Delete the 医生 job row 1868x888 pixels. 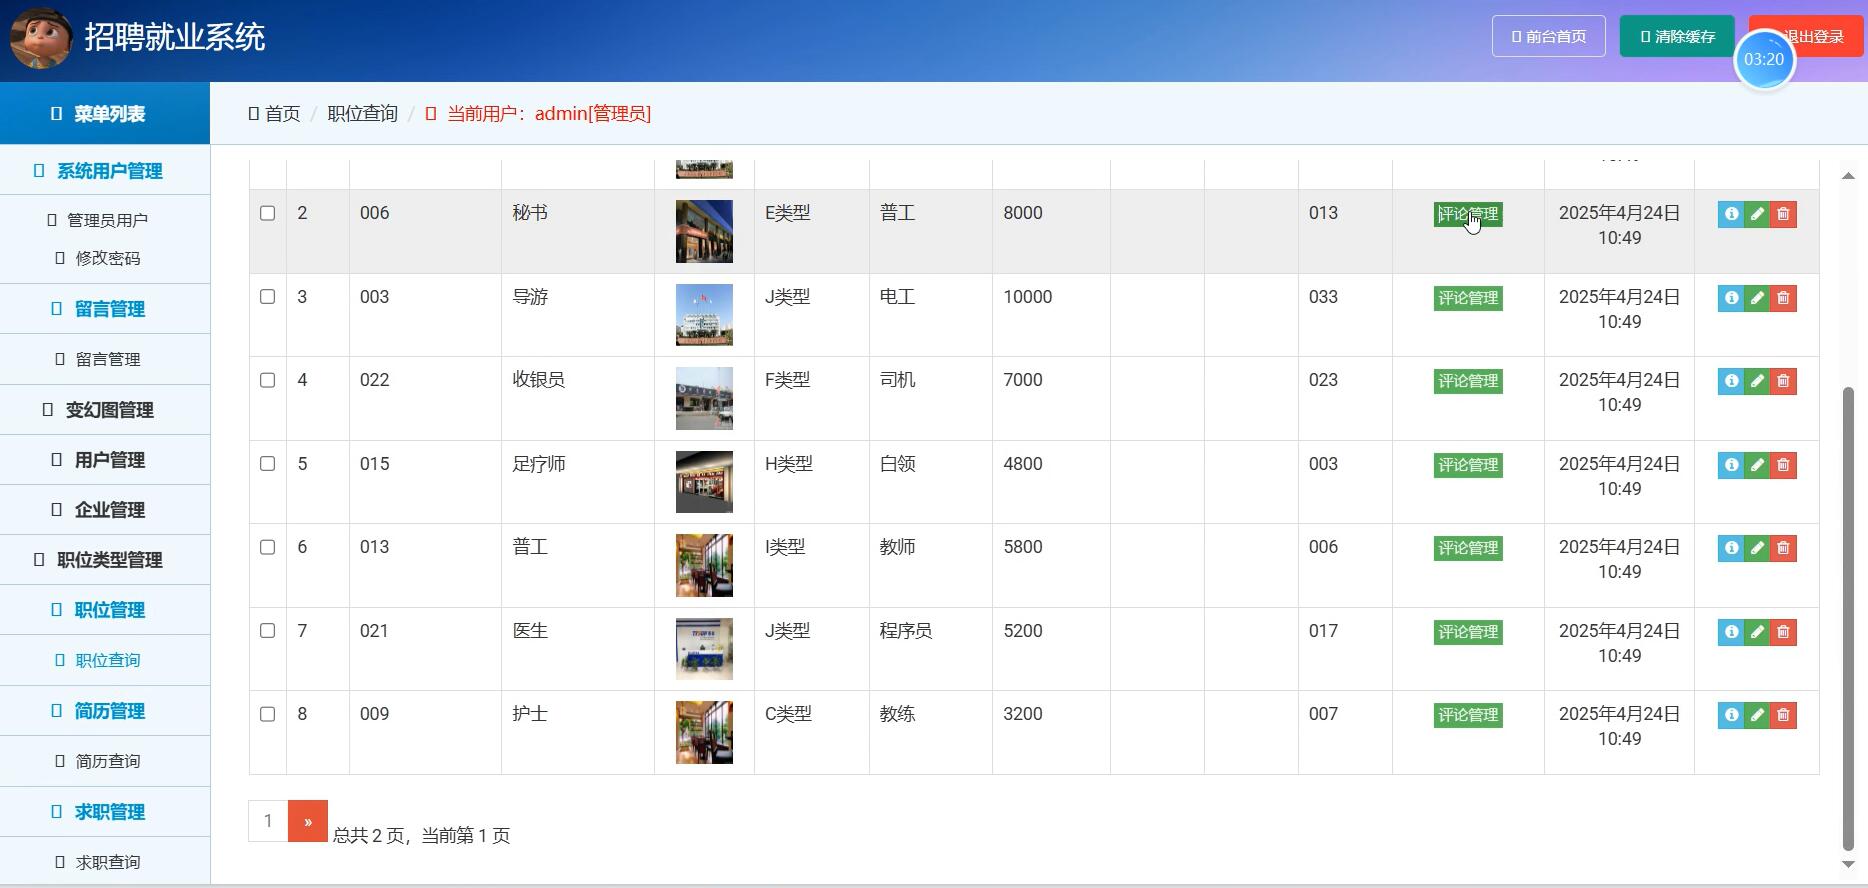pos(1783,632)
